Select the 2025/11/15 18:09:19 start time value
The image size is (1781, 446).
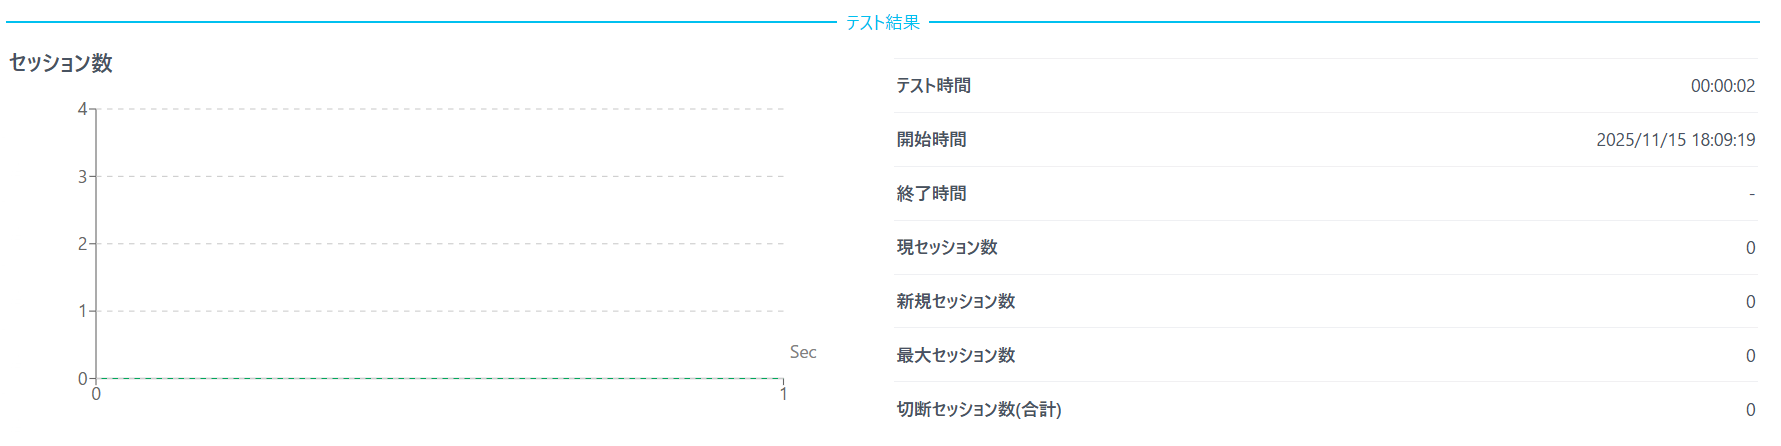point(1675,140)
